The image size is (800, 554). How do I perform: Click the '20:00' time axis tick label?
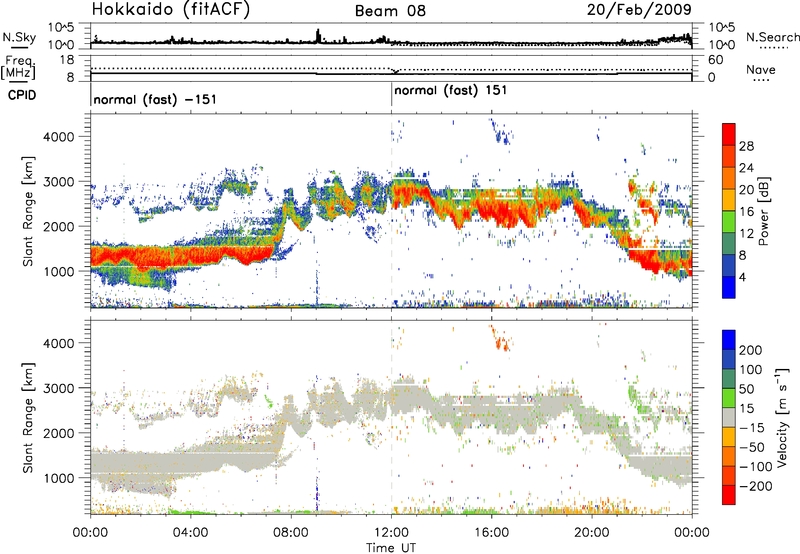pos(592,533)
